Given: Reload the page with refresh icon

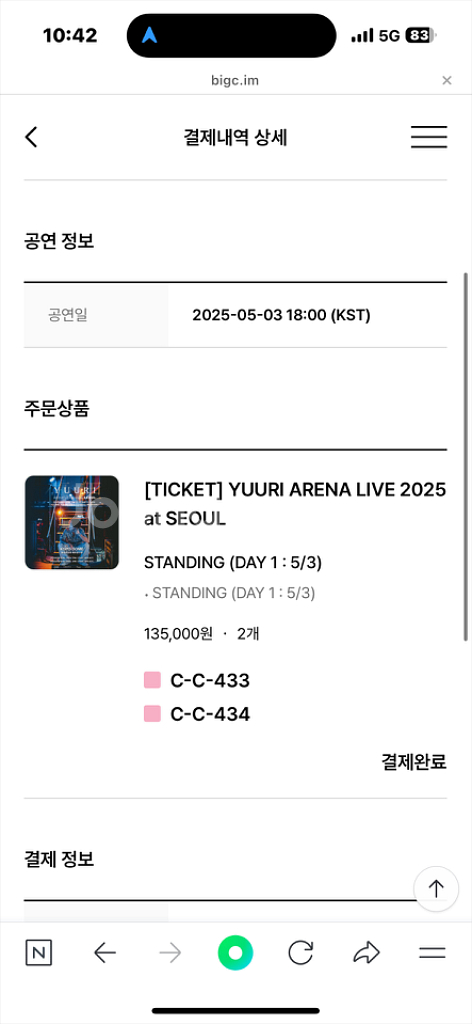Looking at the screenshot, I should [x=300, y=953].
